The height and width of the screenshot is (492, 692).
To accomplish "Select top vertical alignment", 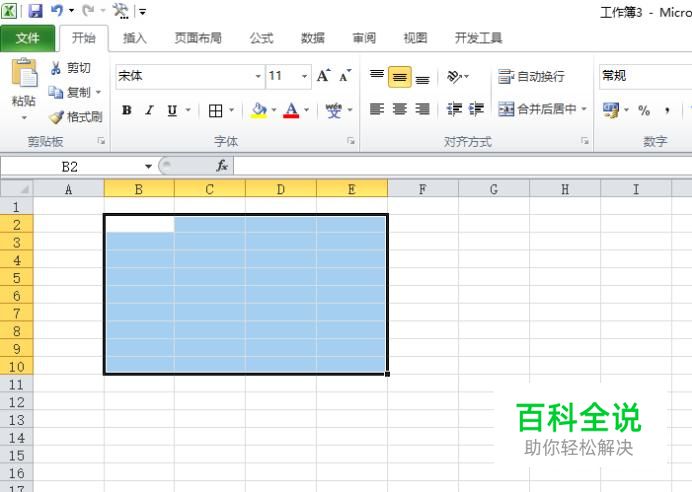I will (377, 76).
